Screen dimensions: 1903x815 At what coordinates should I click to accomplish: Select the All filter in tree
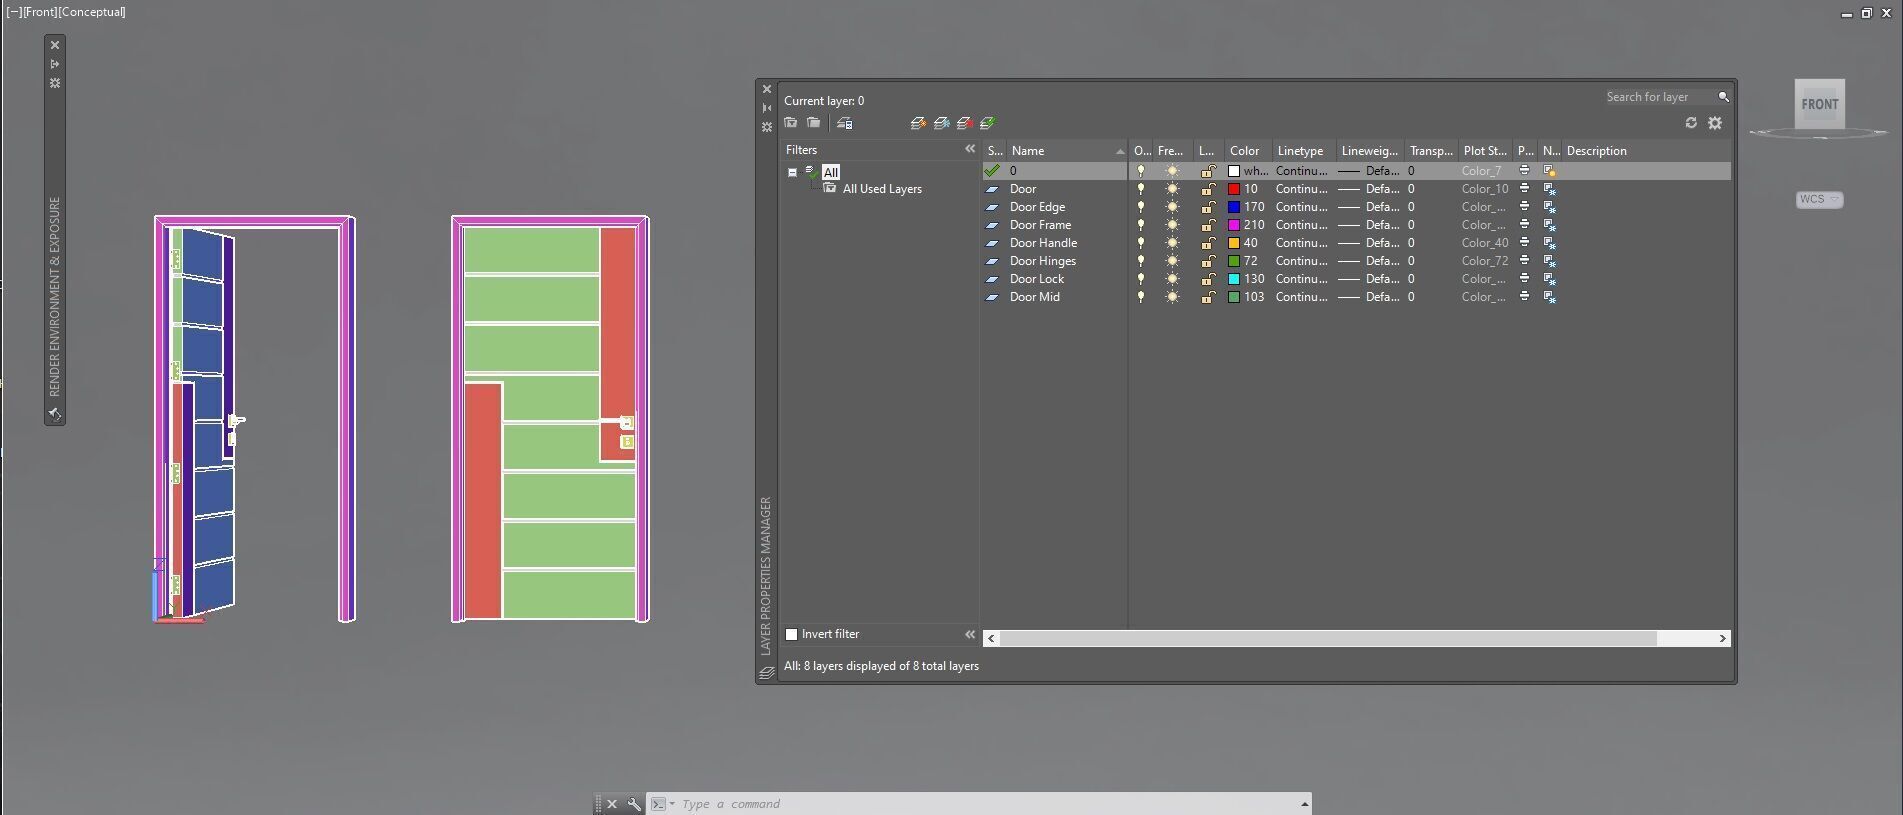point(830,172)
